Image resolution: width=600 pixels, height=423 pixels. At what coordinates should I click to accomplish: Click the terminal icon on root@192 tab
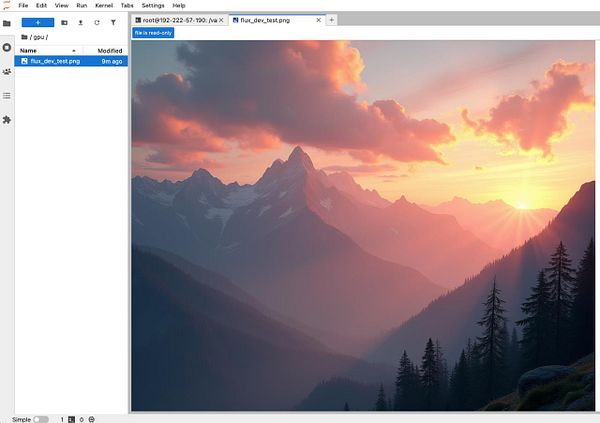(138, 20)
